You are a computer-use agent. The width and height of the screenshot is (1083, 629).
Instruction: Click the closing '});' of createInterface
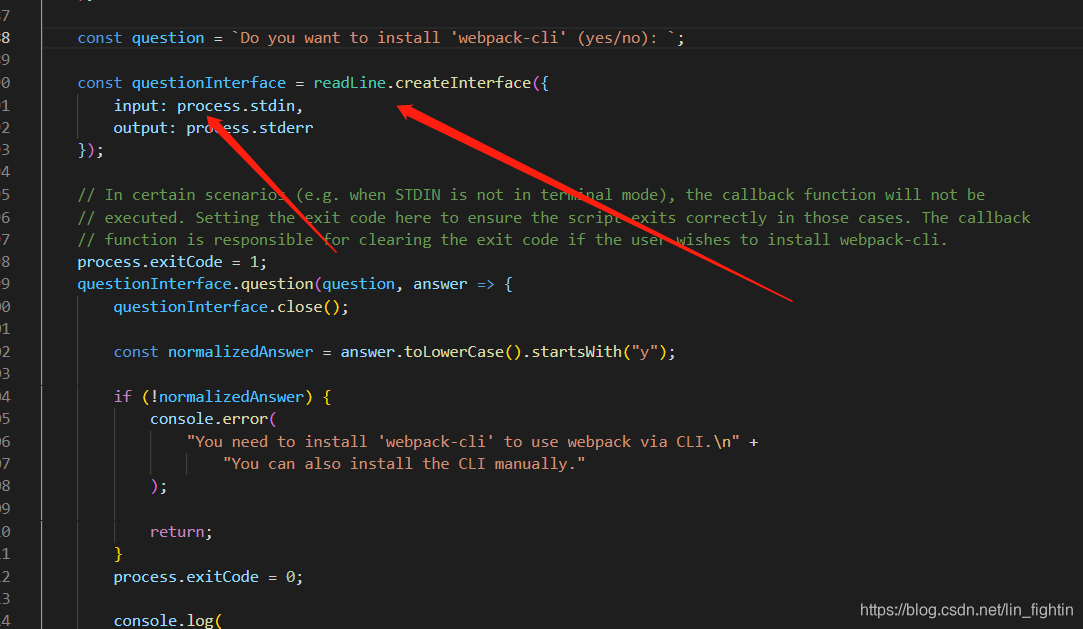click(90, 150)
